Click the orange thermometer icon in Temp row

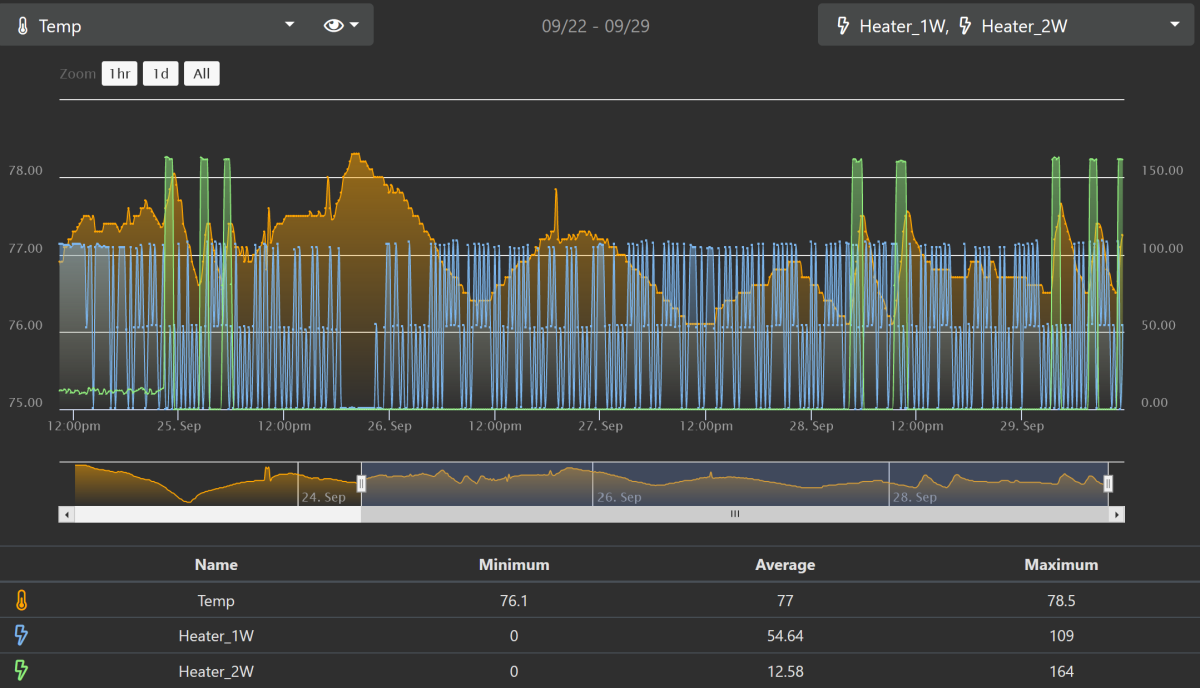[x=22, y=601]
